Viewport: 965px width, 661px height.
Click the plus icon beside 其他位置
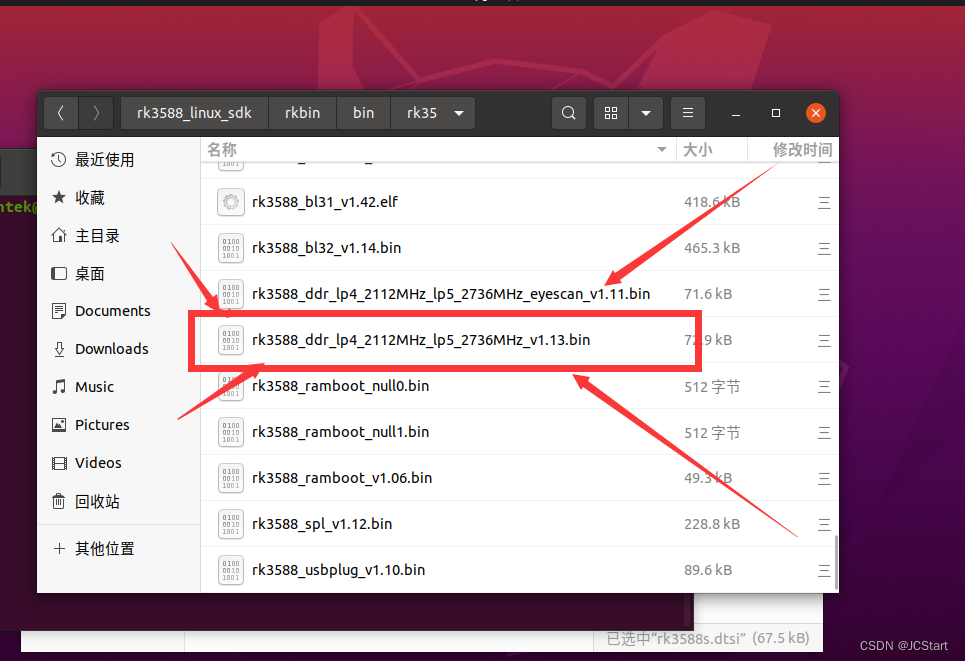click(x=59, y=548)
